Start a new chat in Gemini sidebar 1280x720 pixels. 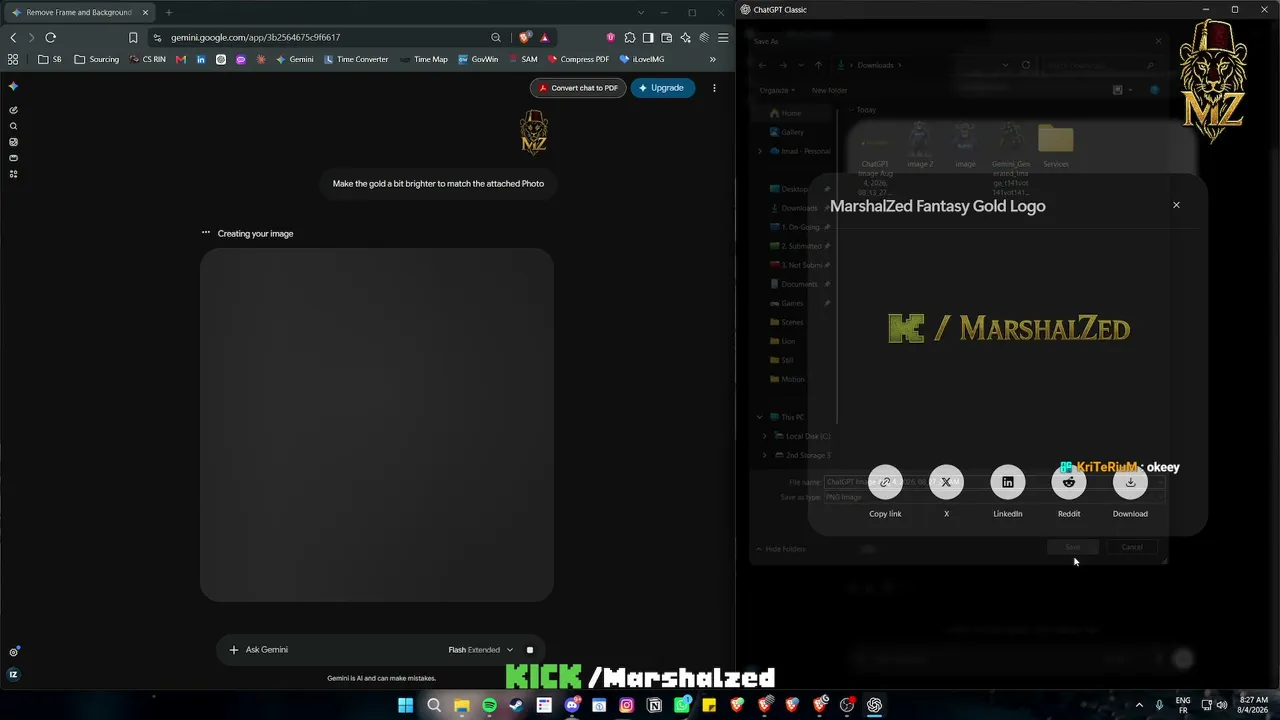click(13, 110)
